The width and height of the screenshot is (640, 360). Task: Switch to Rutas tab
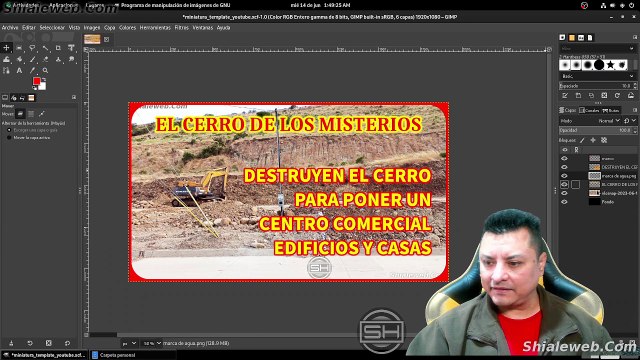click(611, 110)
